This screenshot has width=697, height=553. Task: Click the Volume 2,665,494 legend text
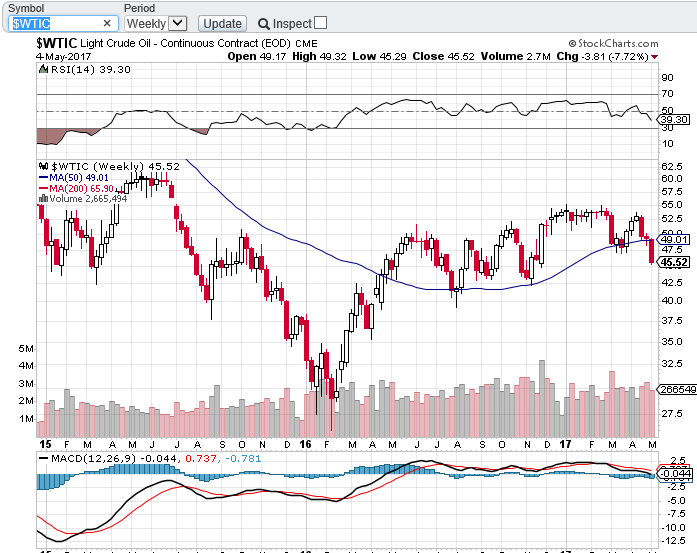point(88,198)
